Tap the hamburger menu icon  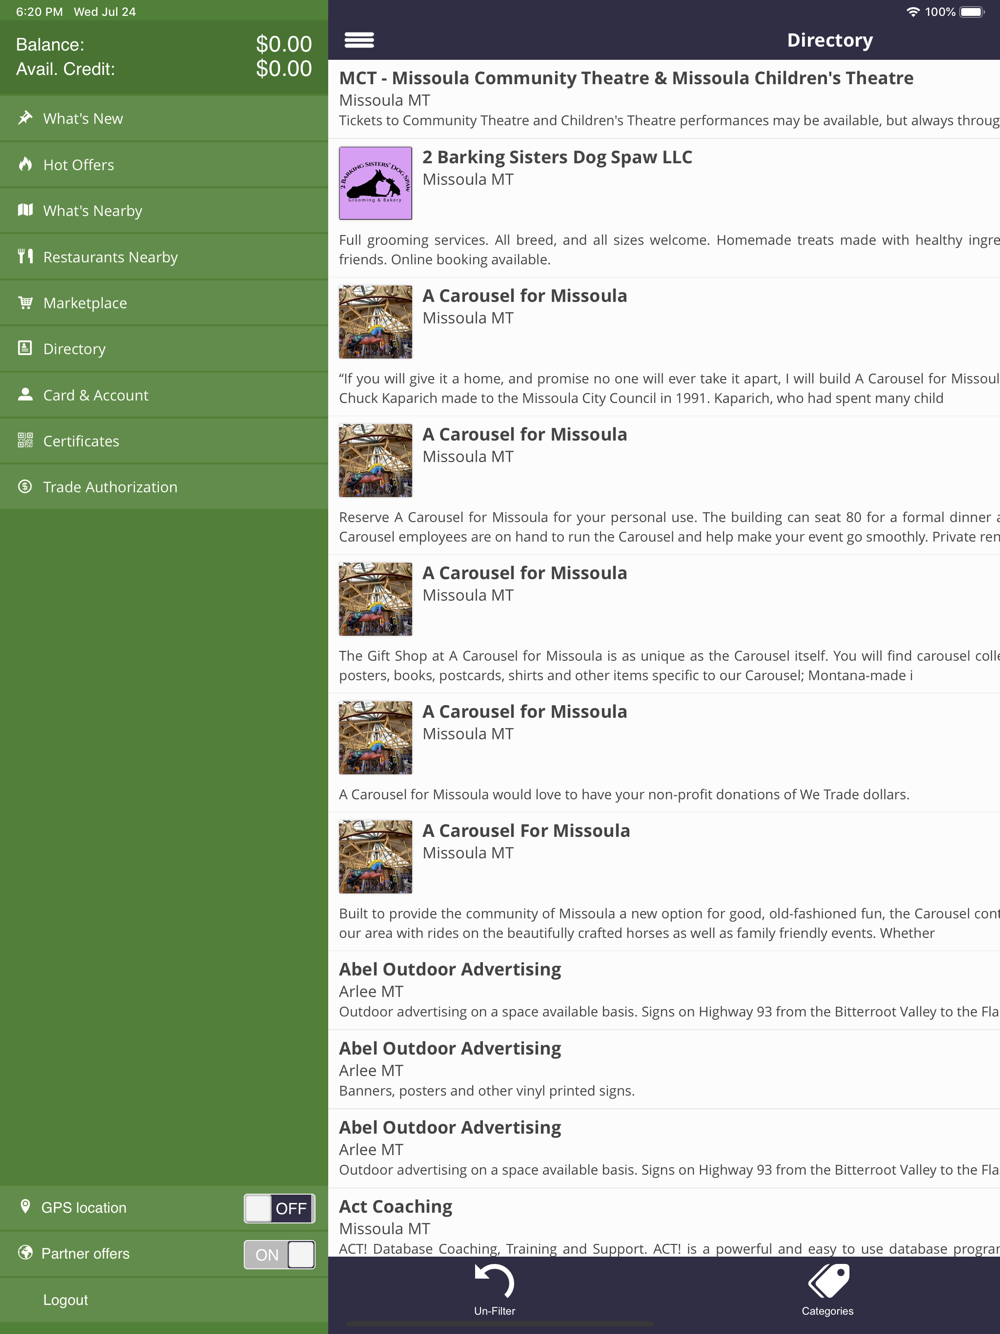pos(359,40)
